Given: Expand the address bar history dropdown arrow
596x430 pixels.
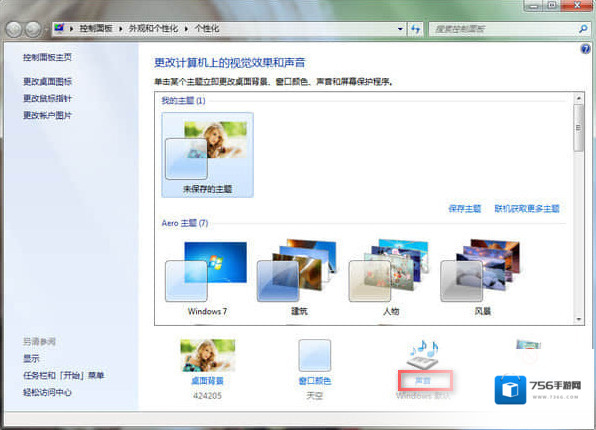Looking at the screenshot, I should (x=400, y=29).
